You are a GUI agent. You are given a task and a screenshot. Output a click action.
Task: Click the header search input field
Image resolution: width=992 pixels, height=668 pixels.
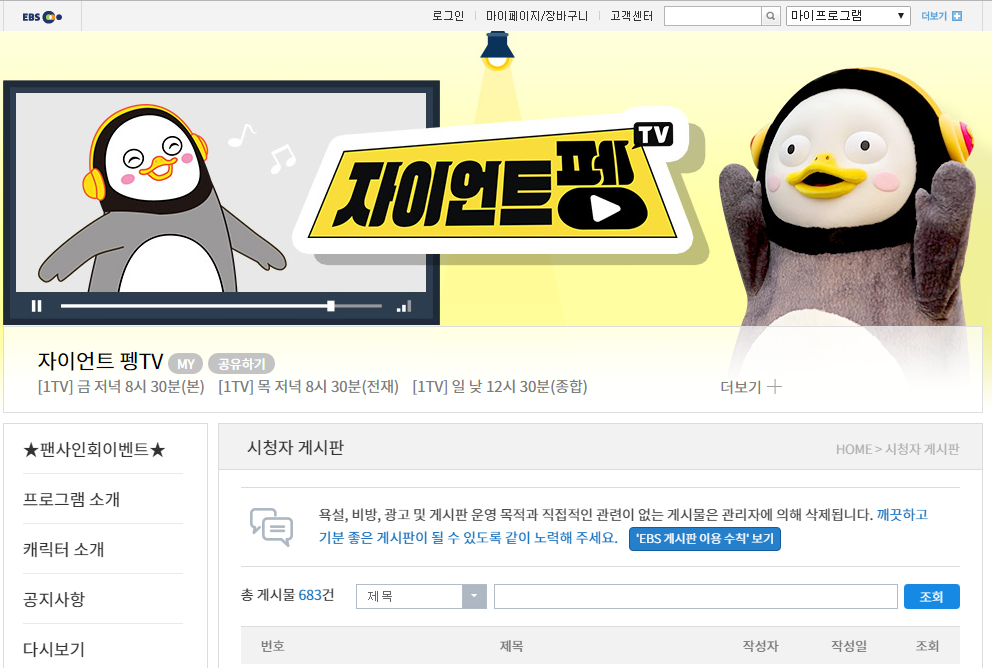click(x=713, y=16)
